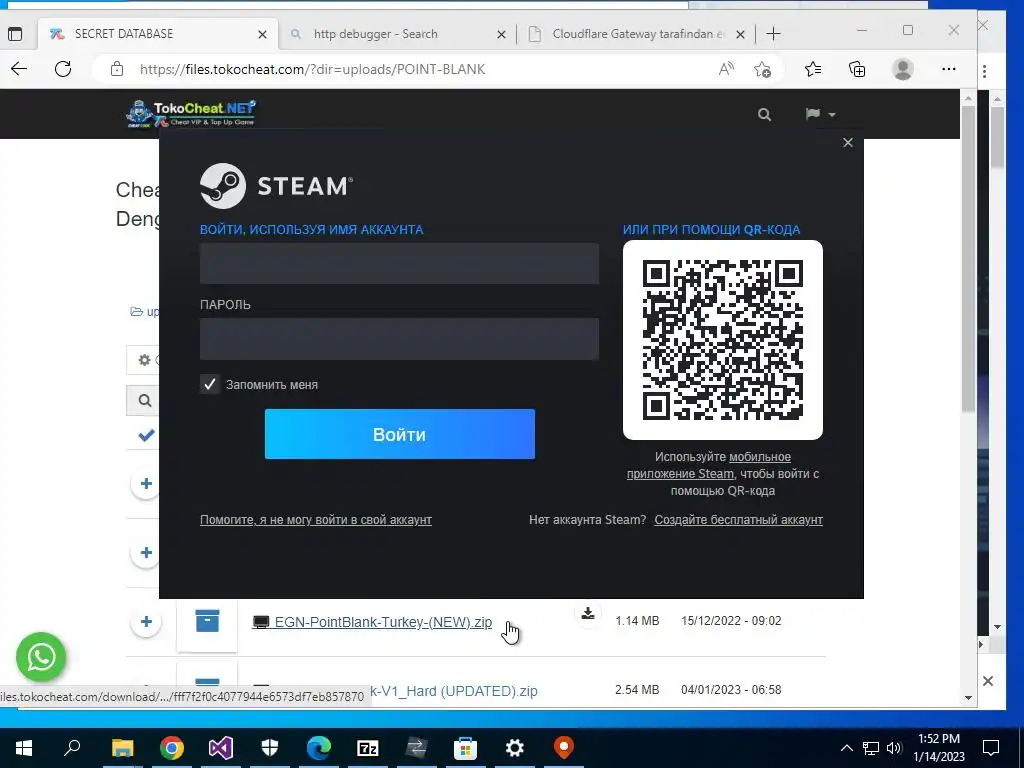Click the Steam account name field

click(399, 263)
